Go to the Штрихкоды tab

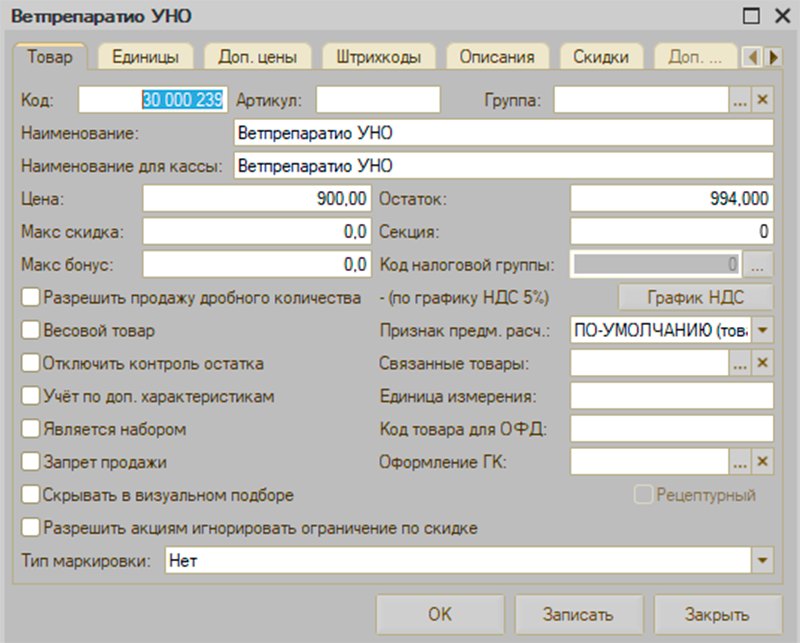click(379, 57)
